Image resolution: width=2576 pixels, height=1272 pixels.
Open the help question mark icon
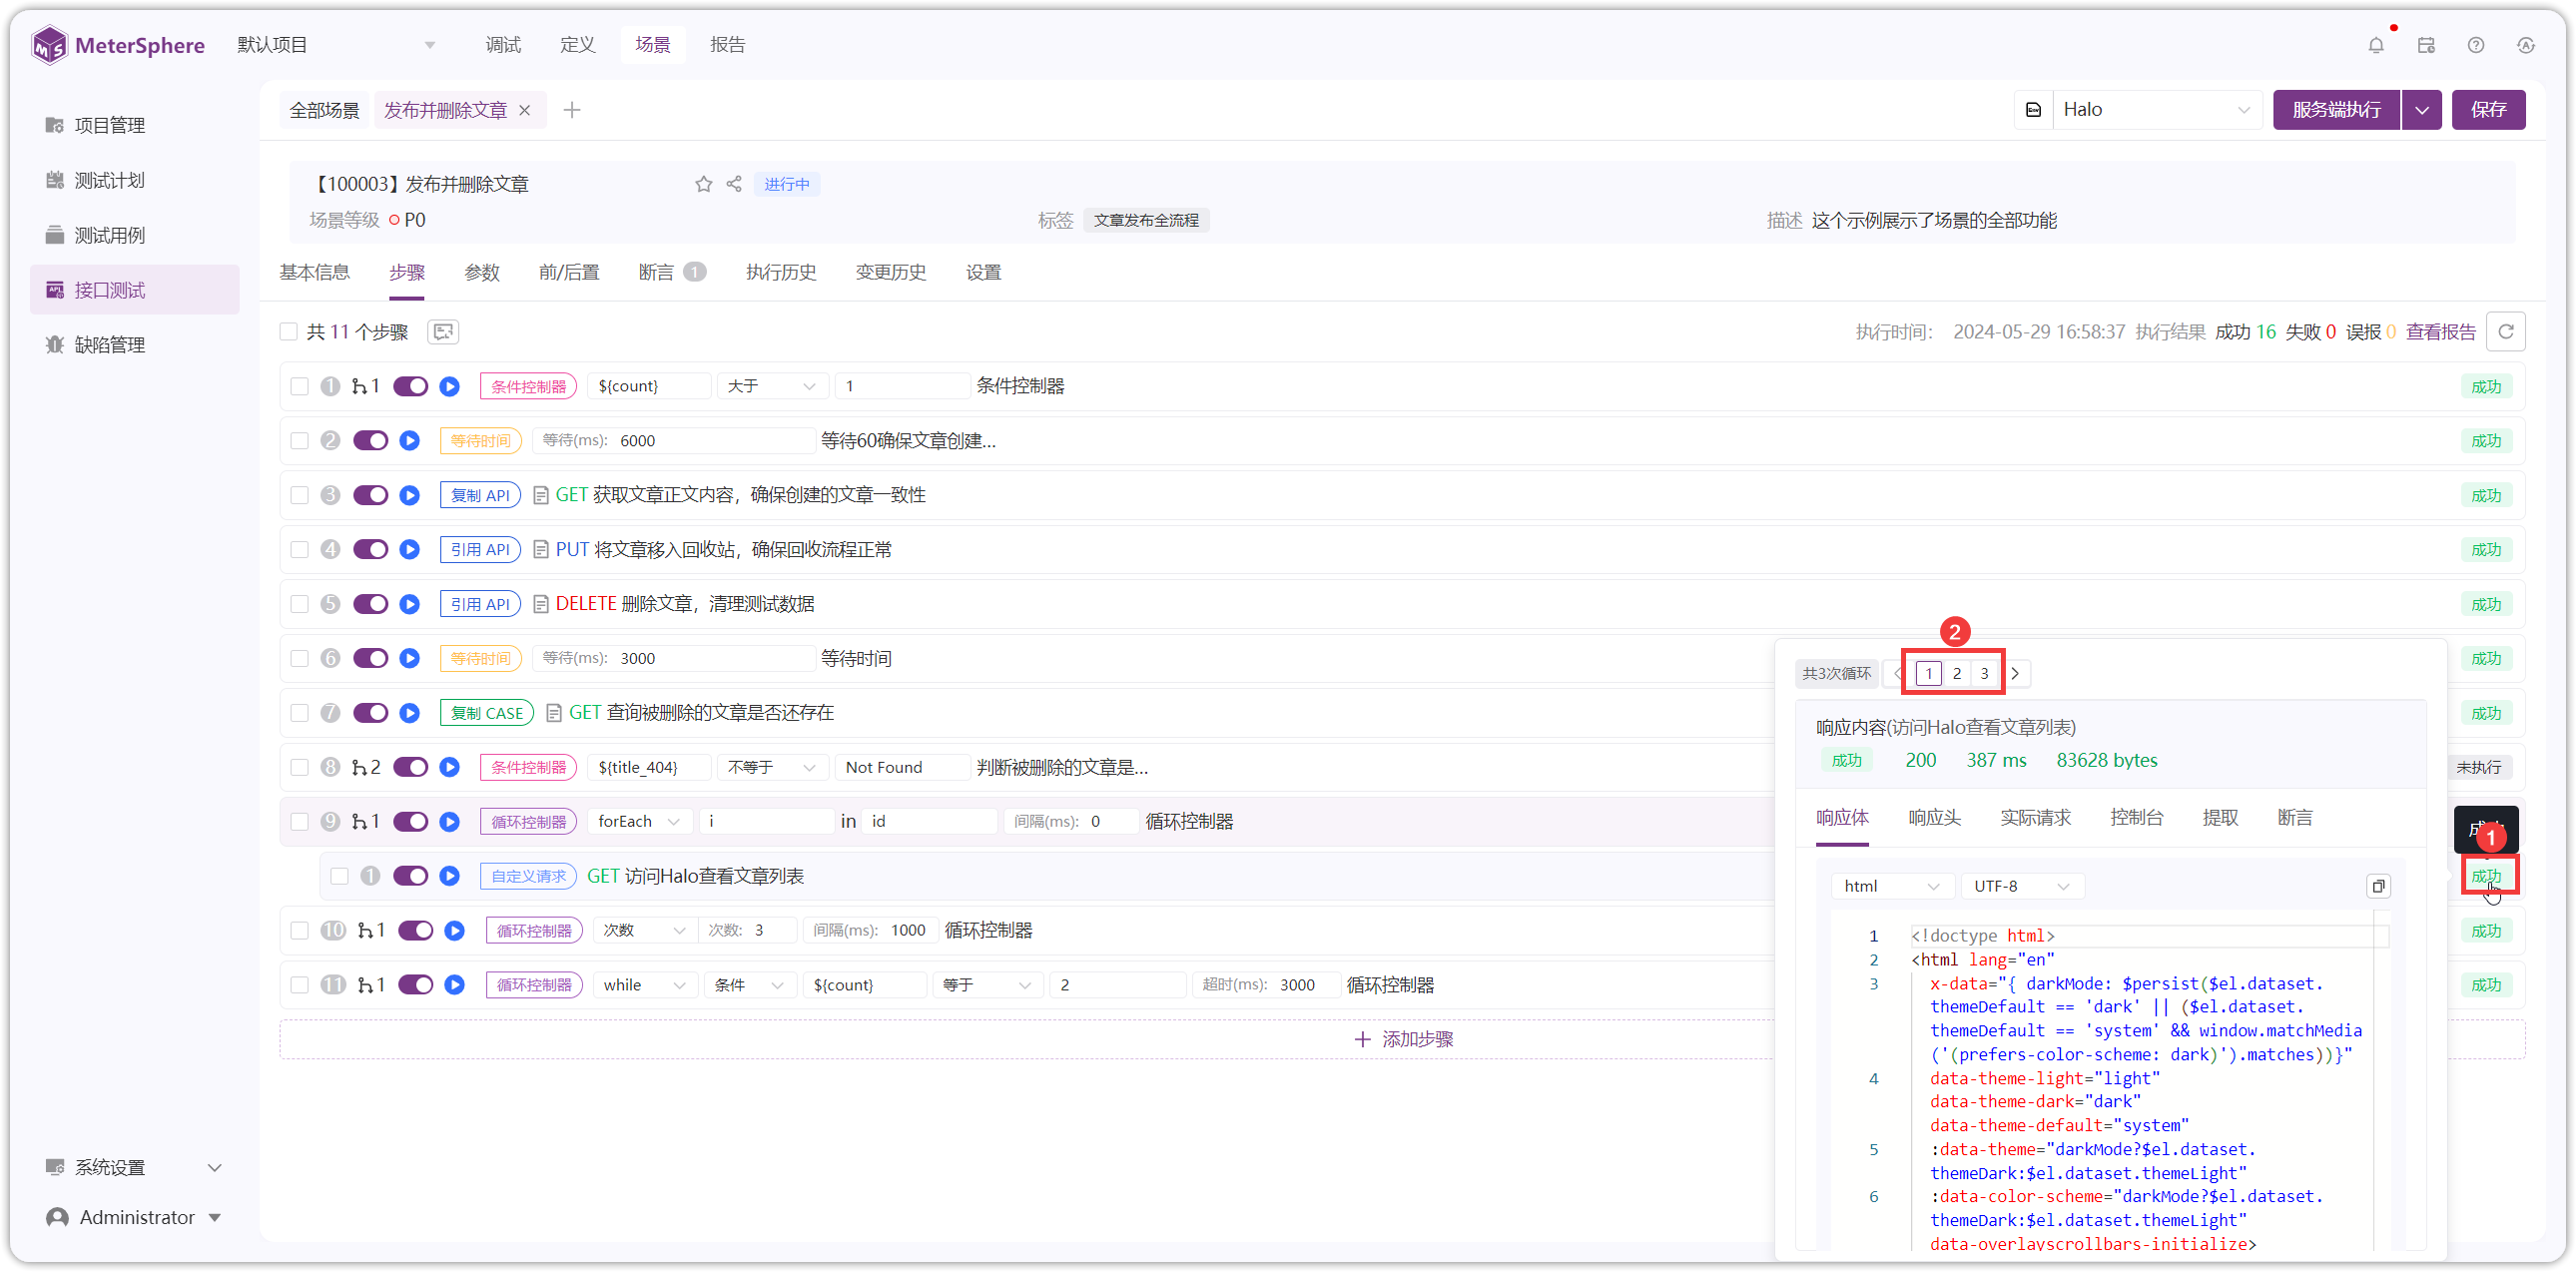(2476, 45)
